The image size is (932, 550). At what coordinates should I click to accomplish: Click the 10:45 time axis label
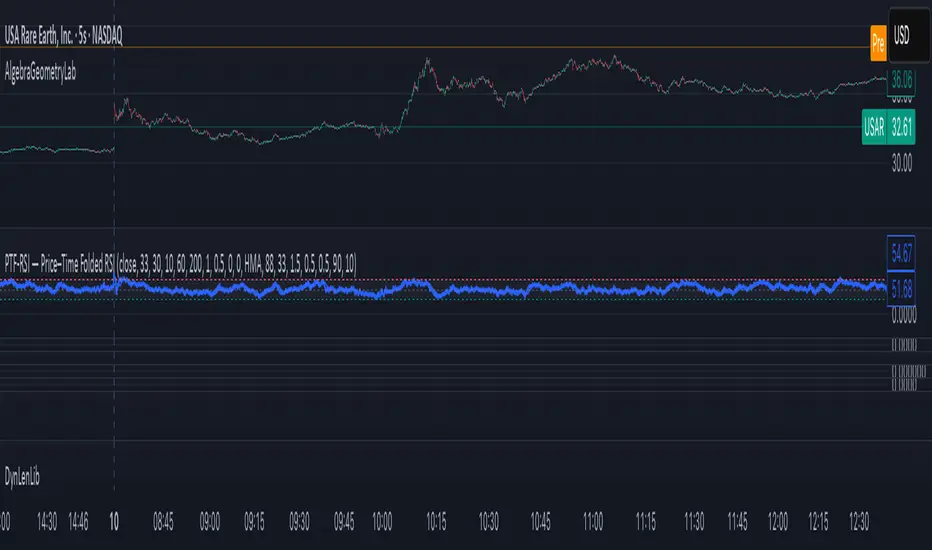click(540, 522)
